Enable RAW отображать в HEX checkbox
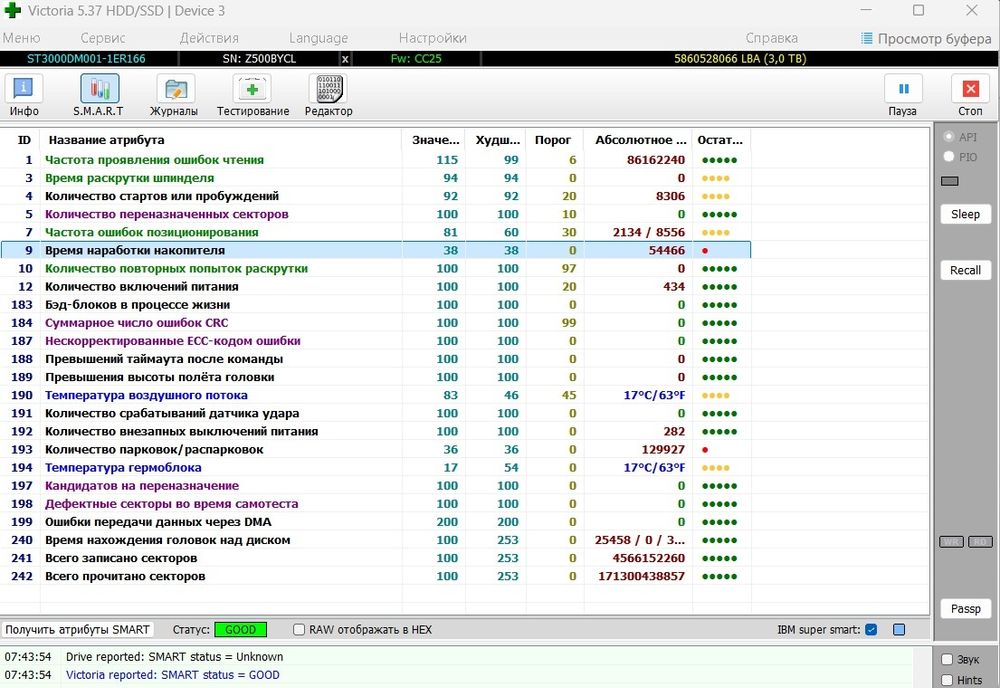The image size is (1000, 688). pyautogui.click(x=299, y=630)
